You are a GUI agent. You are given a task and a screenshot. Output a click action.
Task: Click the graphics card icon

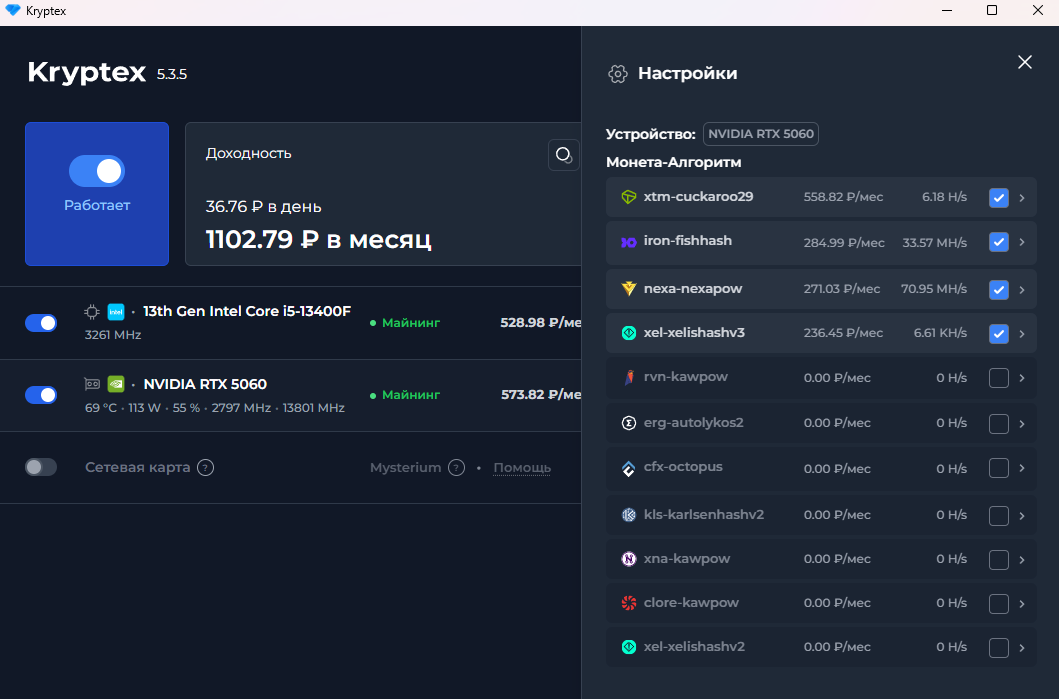click(x=92, y=384)
